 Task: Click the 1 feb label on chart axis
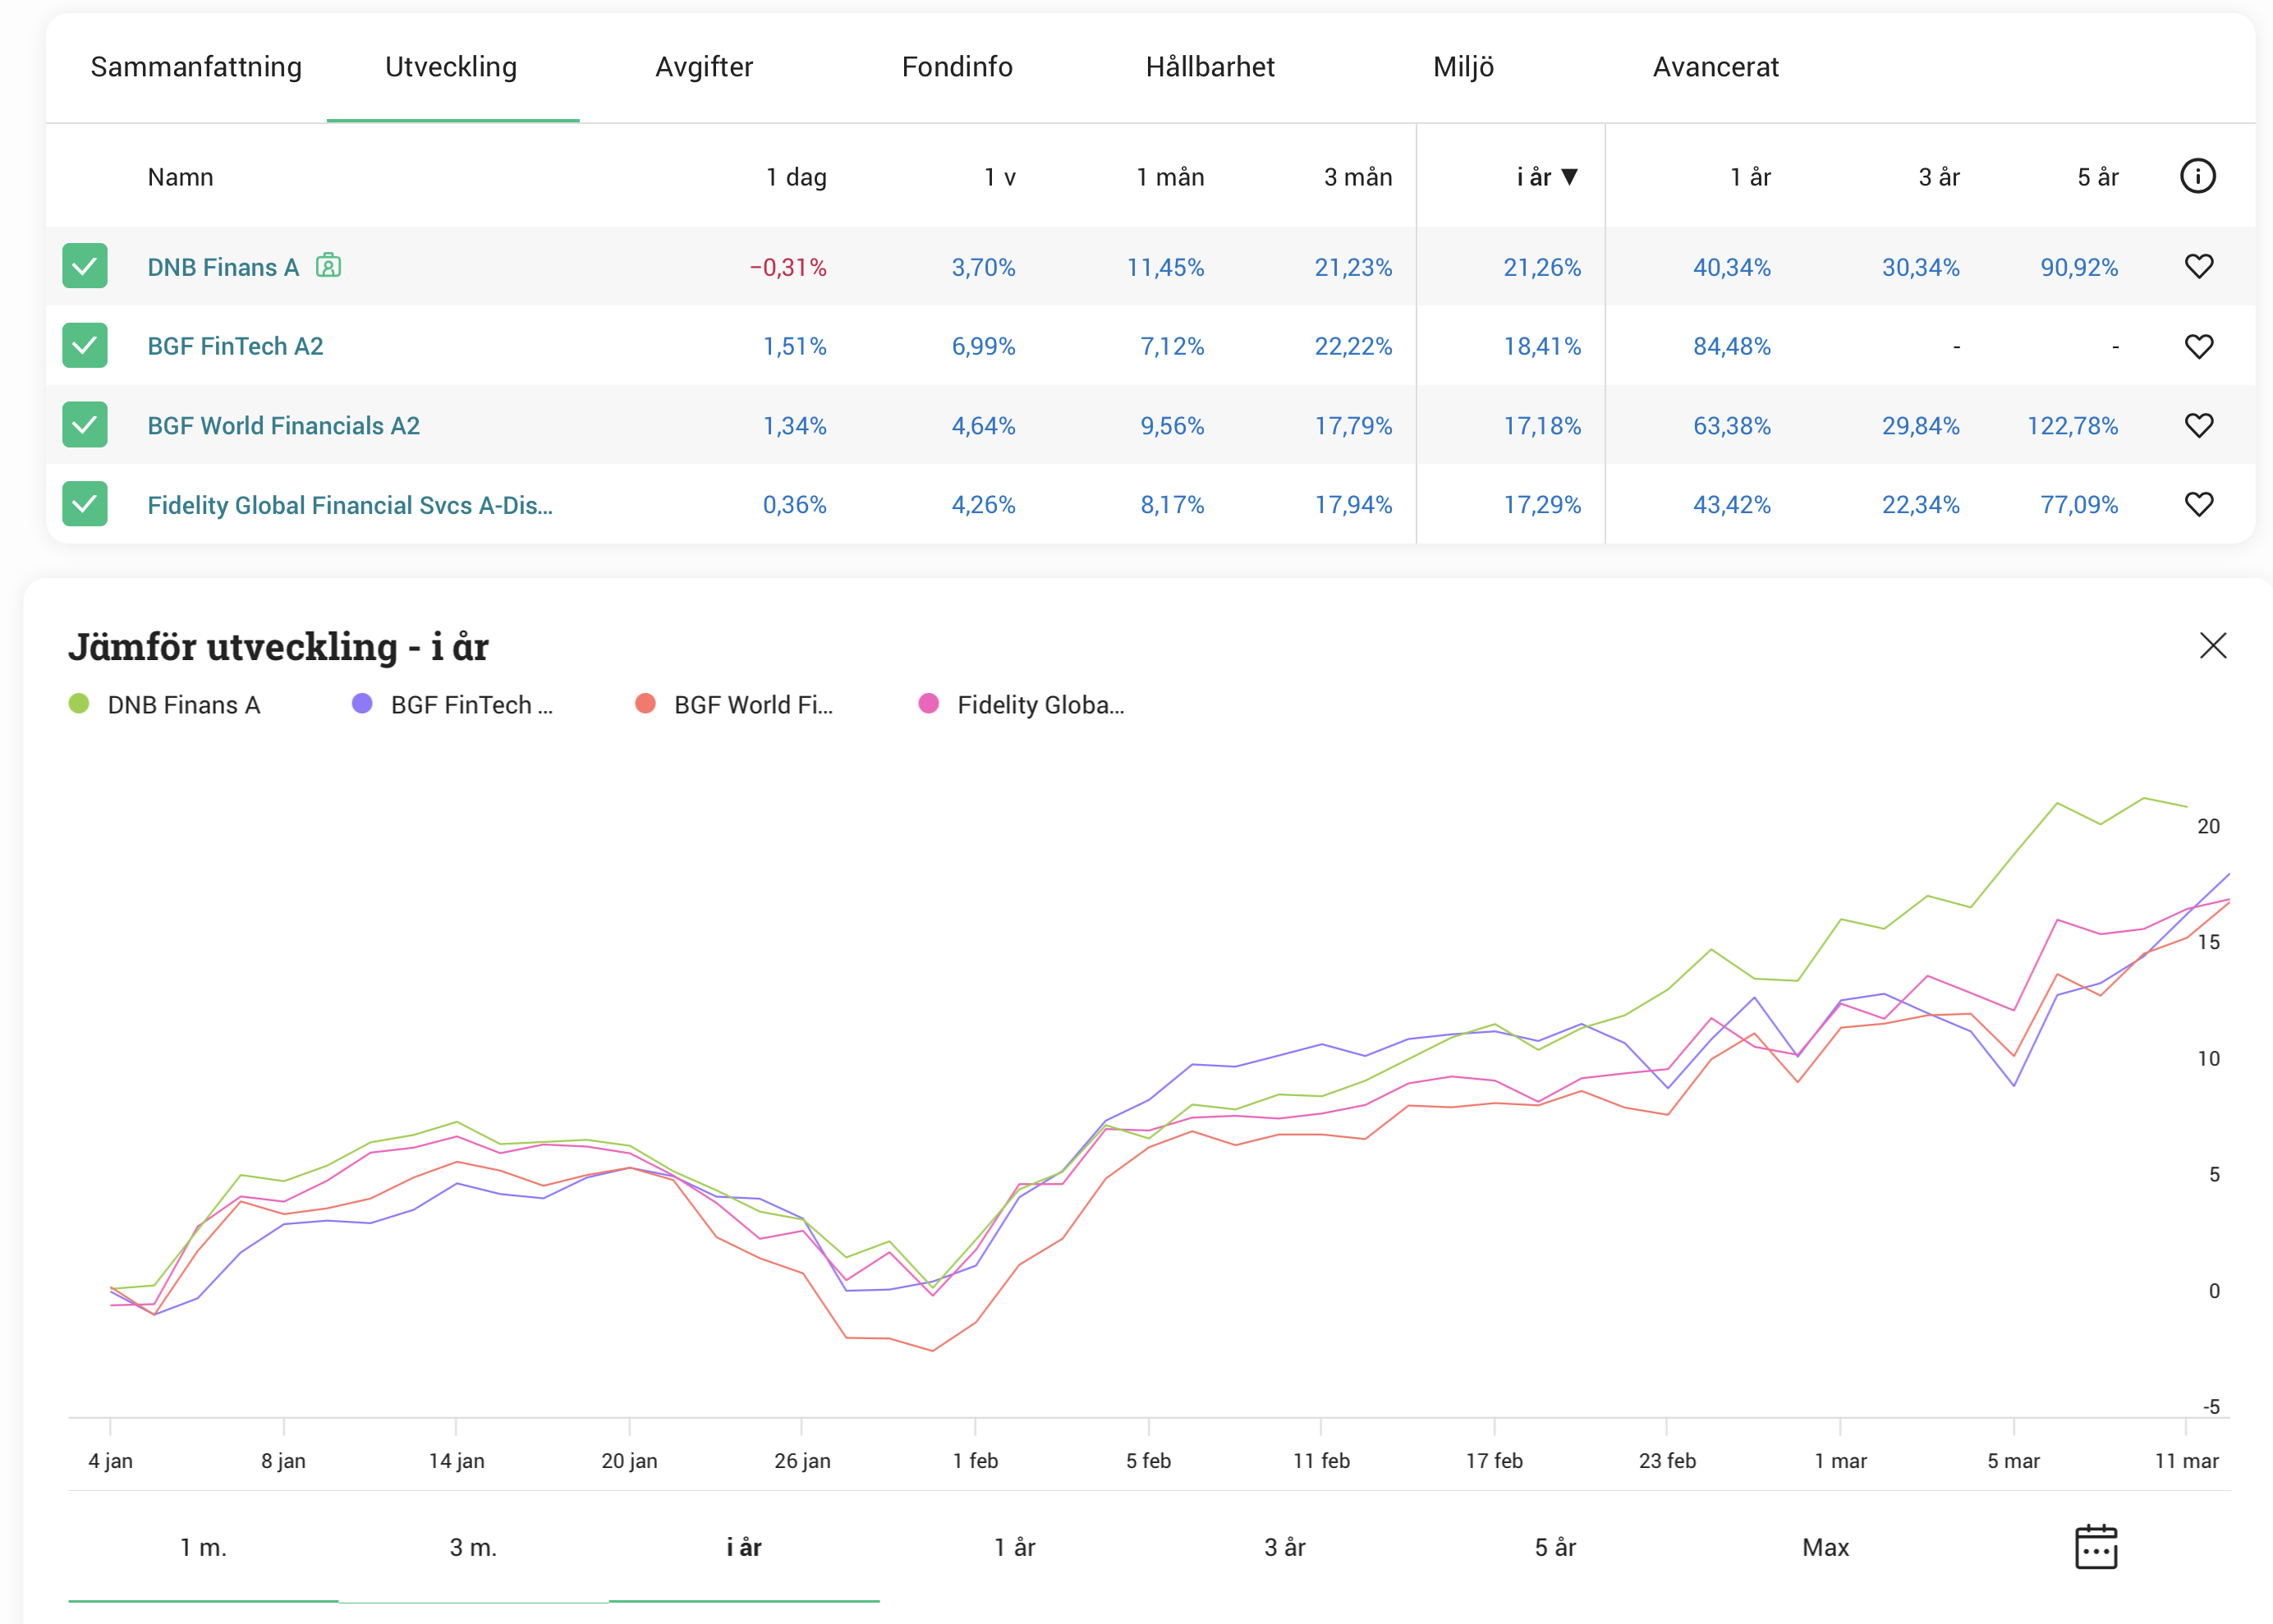975,1460
